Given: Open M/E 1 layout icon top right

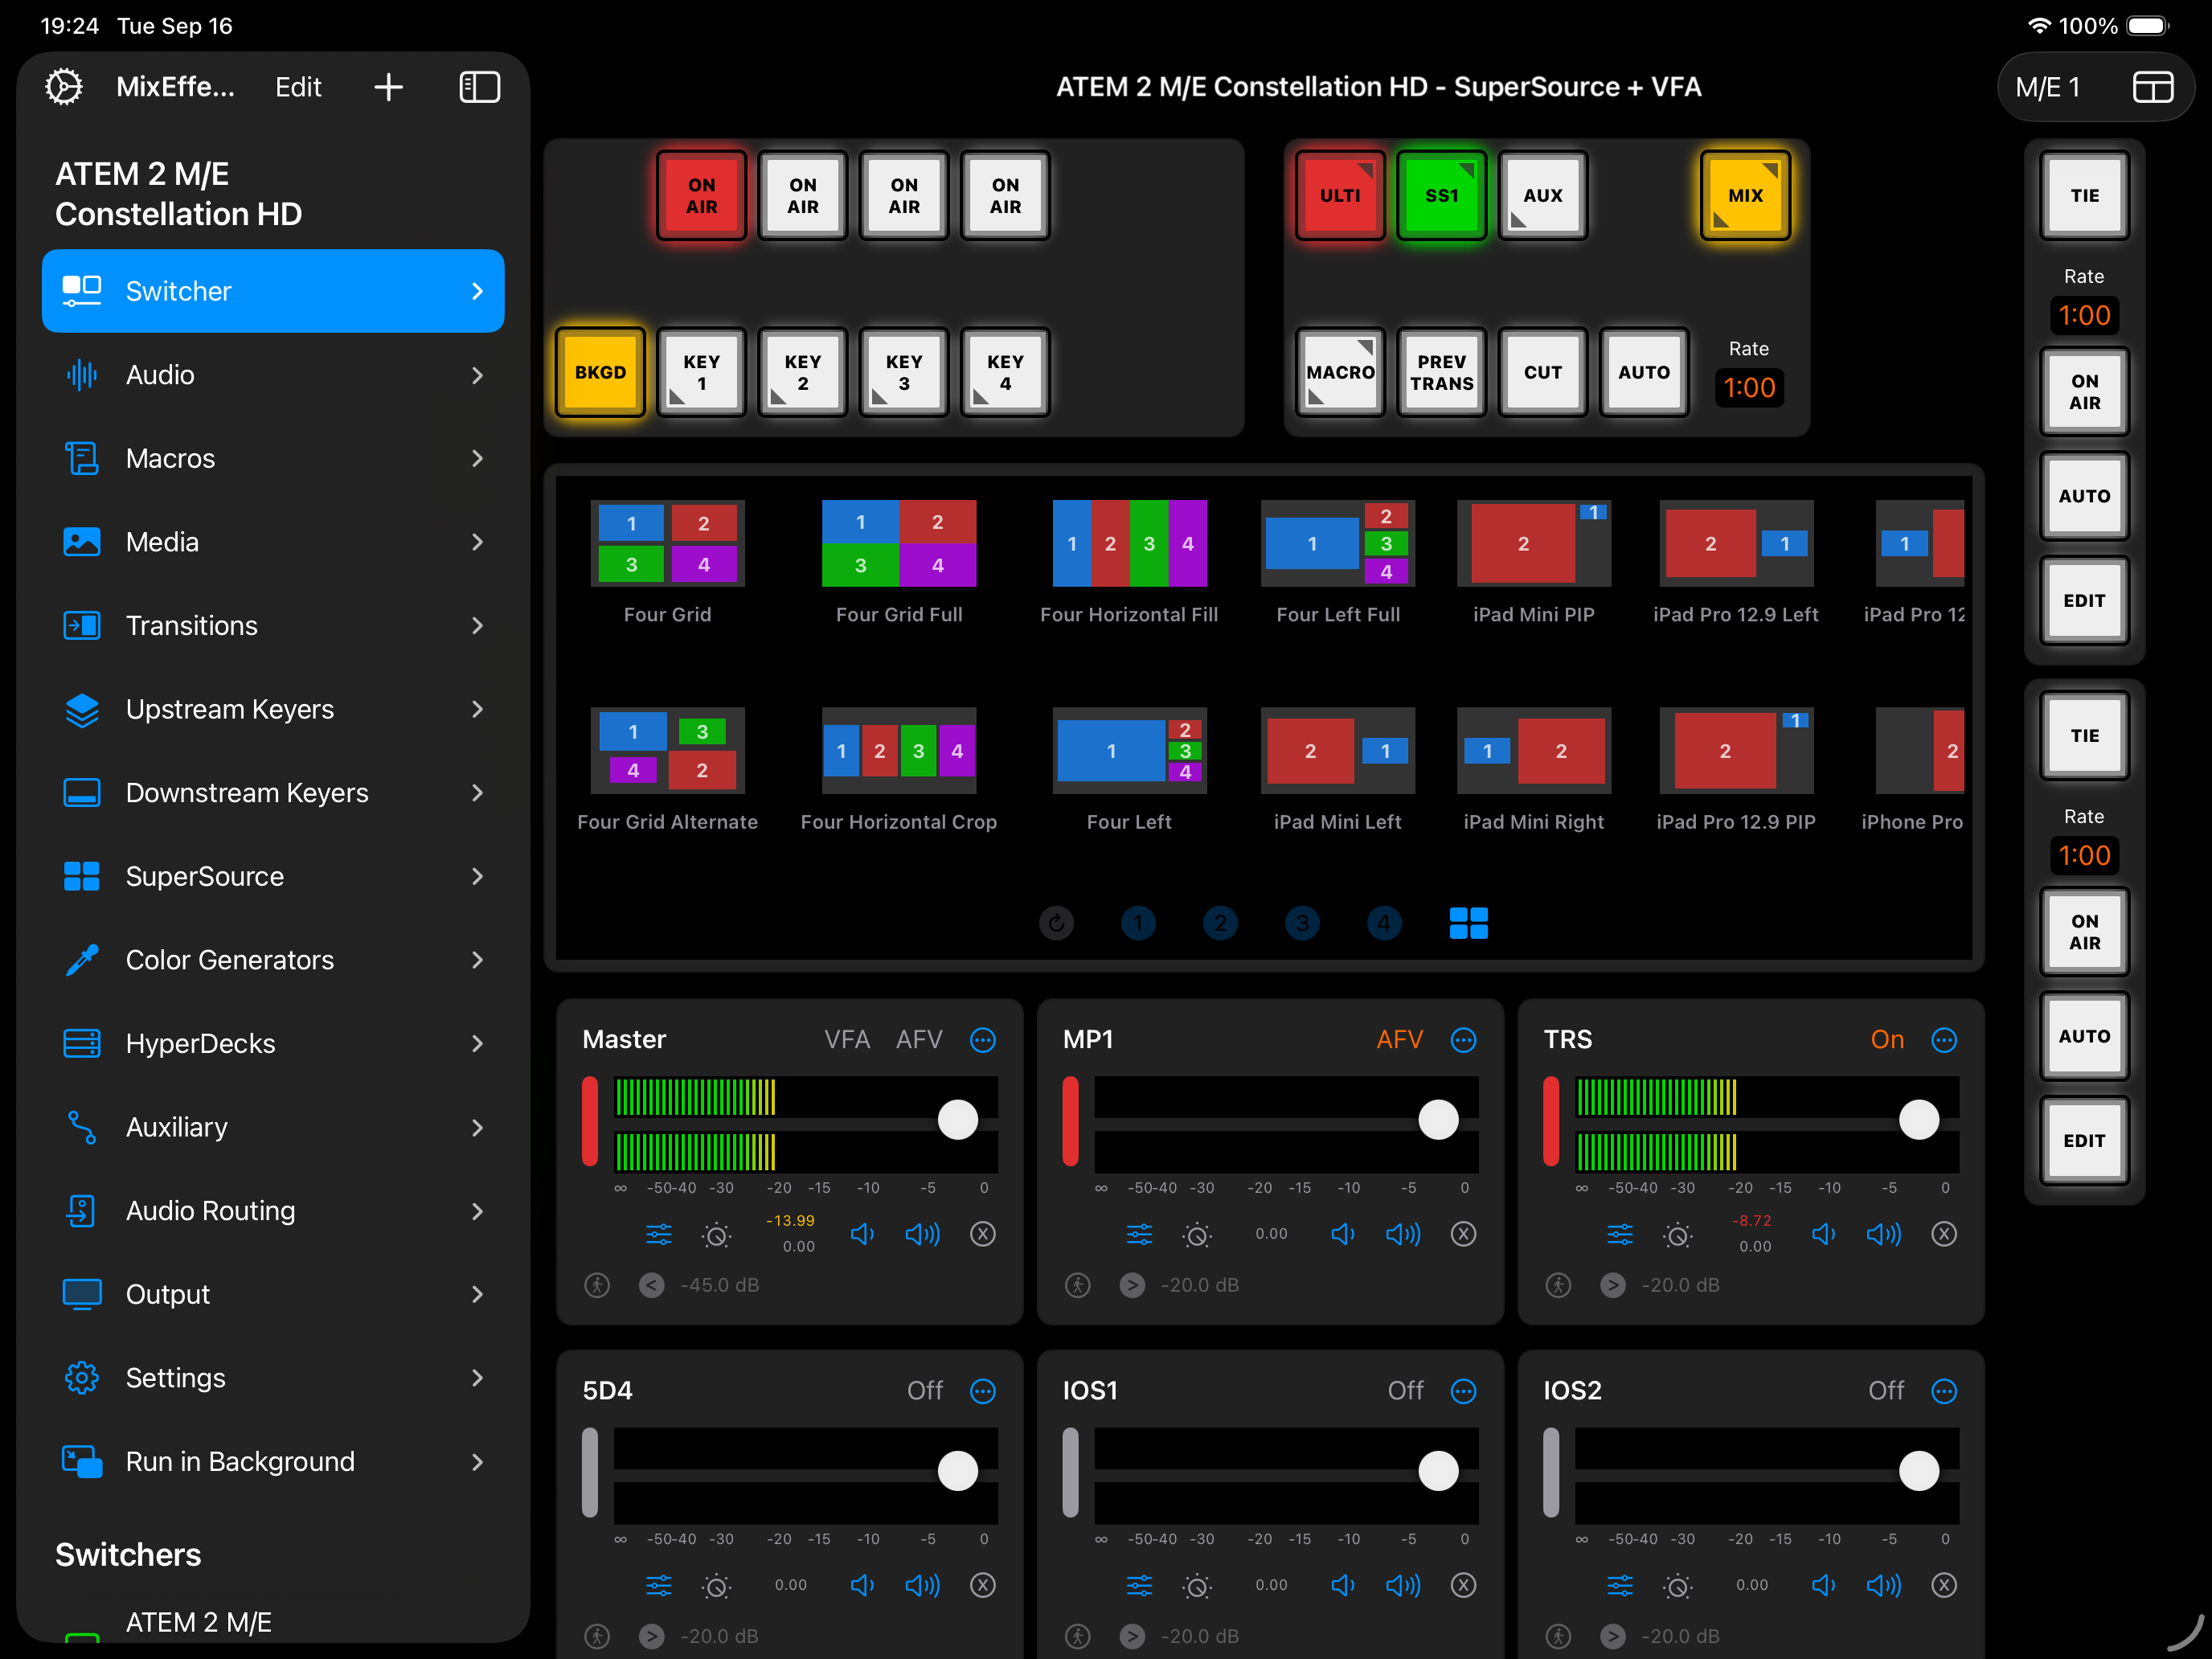Looking at the screenshot, I should click(2152, 87).
